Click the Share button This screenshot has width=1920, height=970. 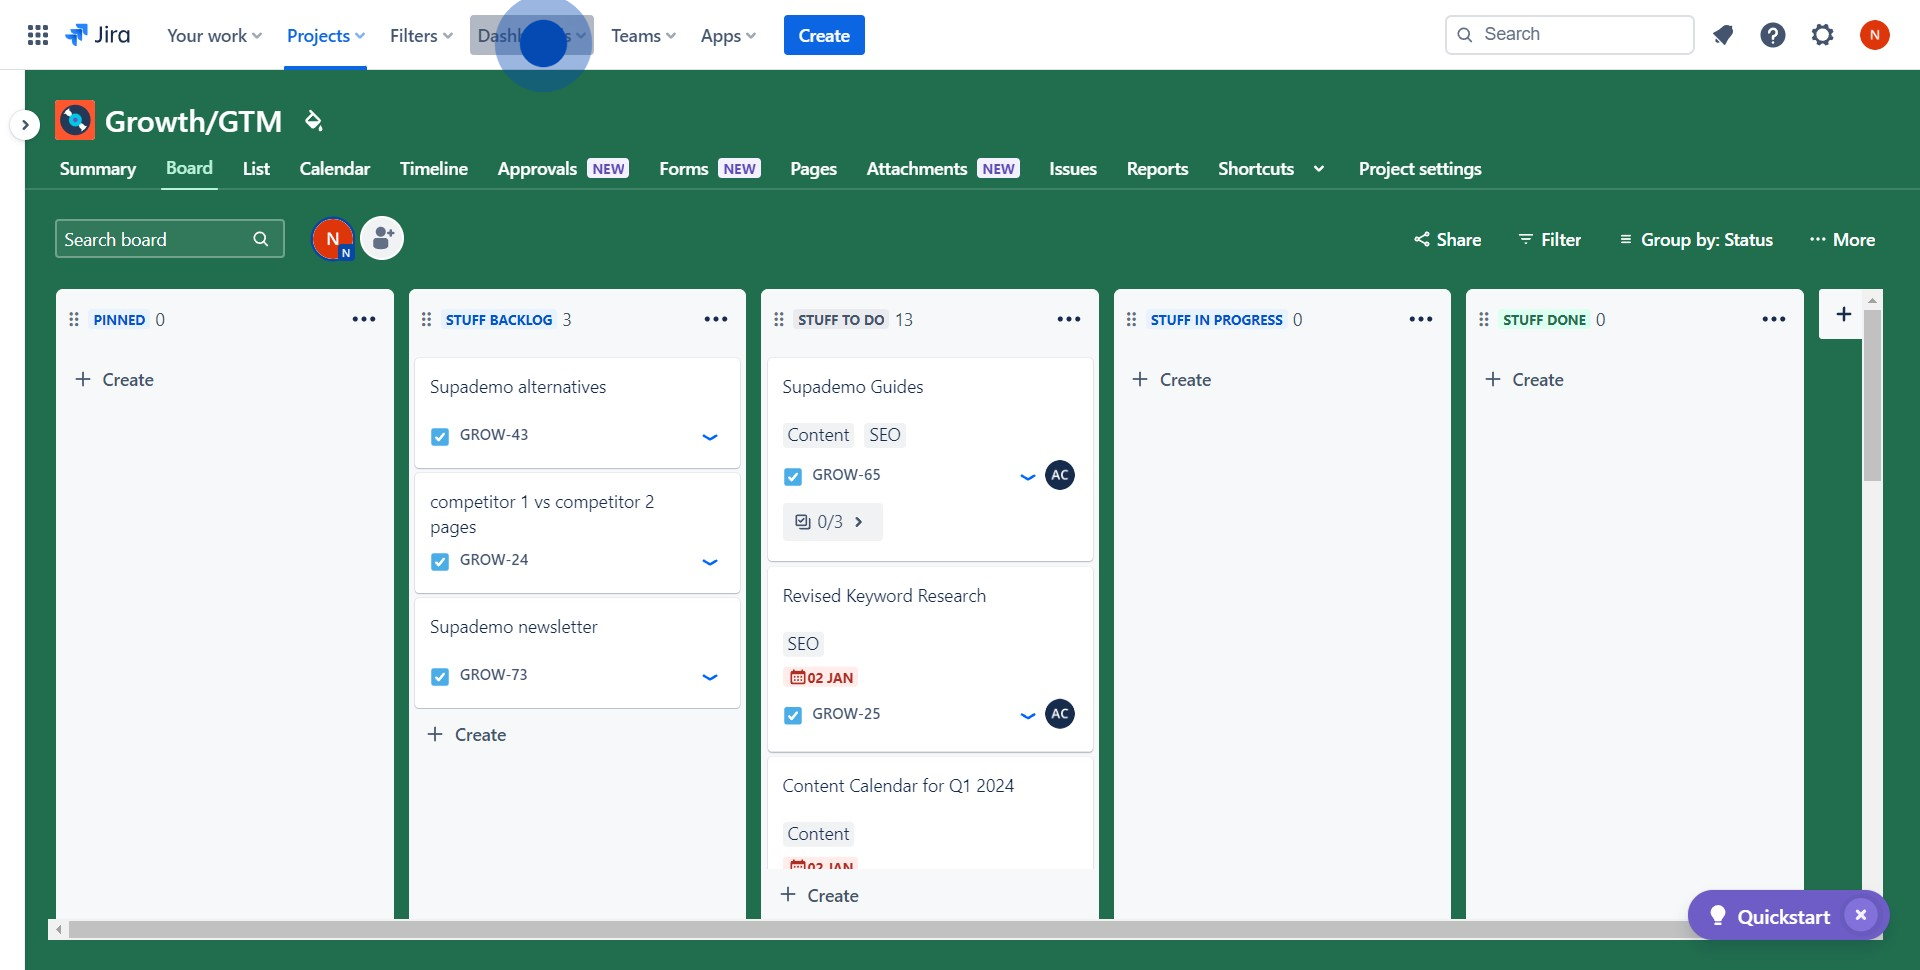pyautogui.click(x=1447, y=240)
